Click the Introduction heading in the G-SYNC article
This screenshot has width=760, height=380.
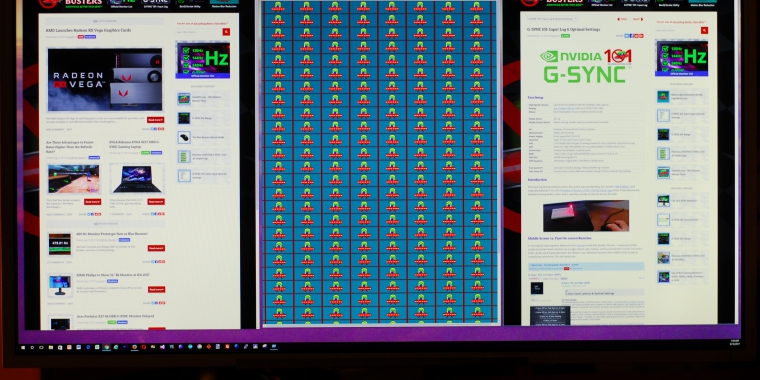[x=538, y=180]
